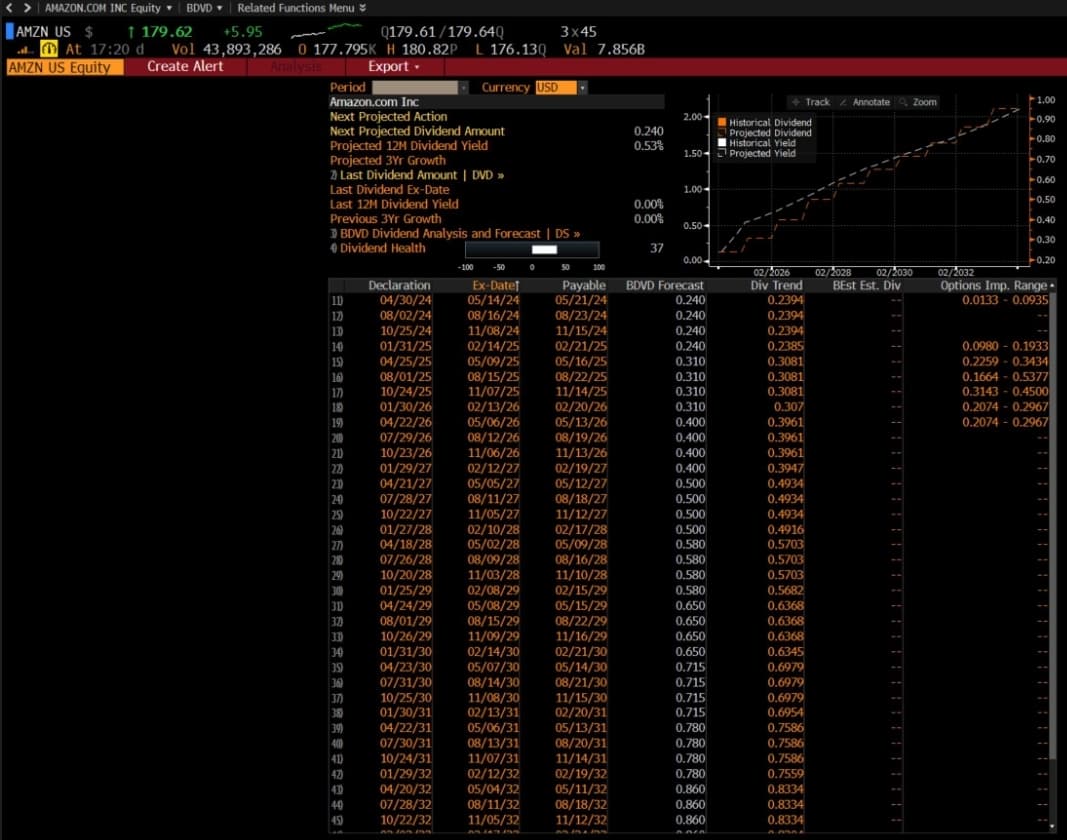Go back with the left arrow
This screenshot has width=1067, height=840.
(x=9, y=7)
